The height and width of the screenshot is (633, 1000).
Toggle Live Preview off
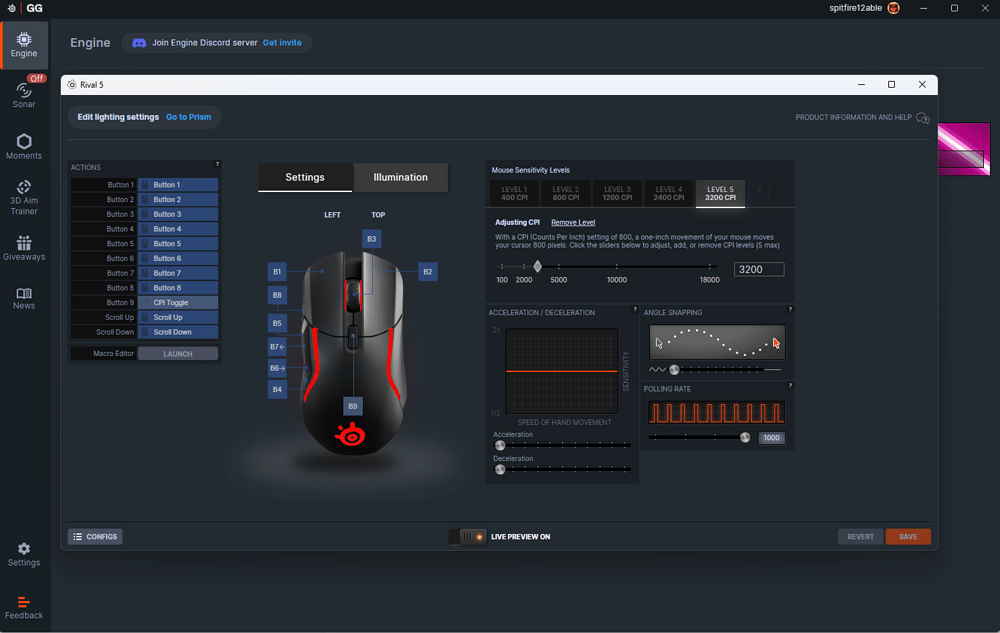click(x=468, y=536)
